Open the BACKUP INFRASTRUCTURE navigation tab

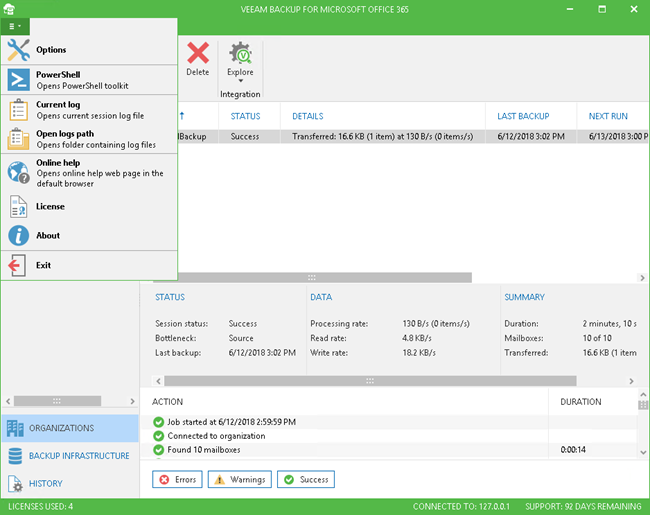click(x=70, y=456)
